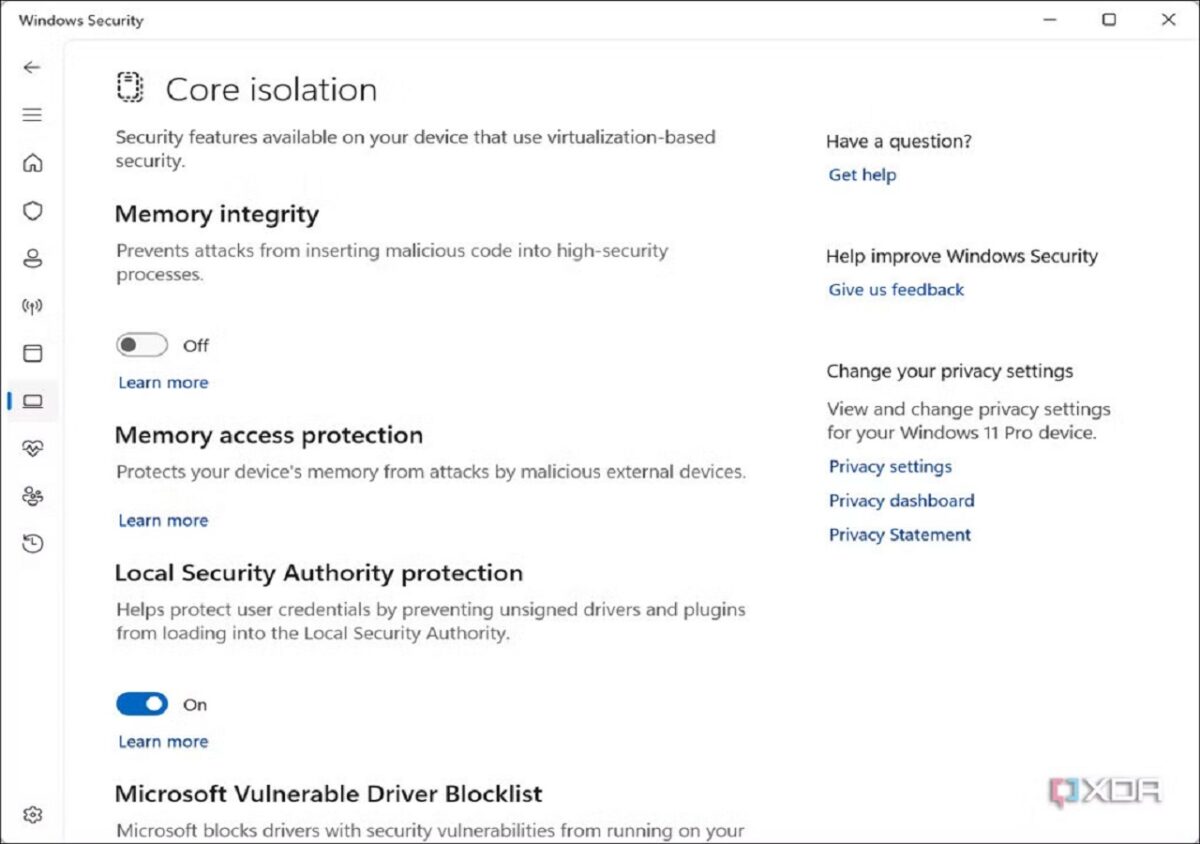The width and height of the screenshot is (1200, 844).
Task: Open Firewall & network protection icon
Action: pos(33,306)
